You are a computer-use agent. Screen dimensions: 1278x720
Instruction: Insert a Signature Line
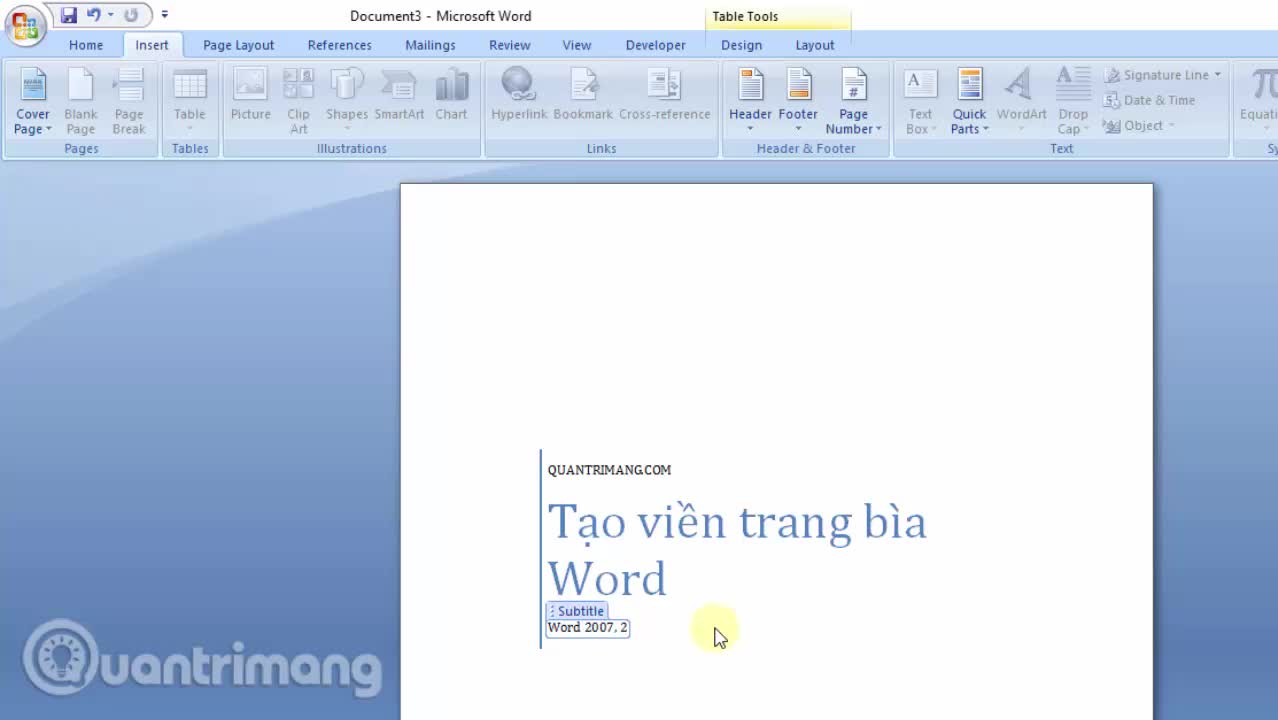click(1156, 75)
